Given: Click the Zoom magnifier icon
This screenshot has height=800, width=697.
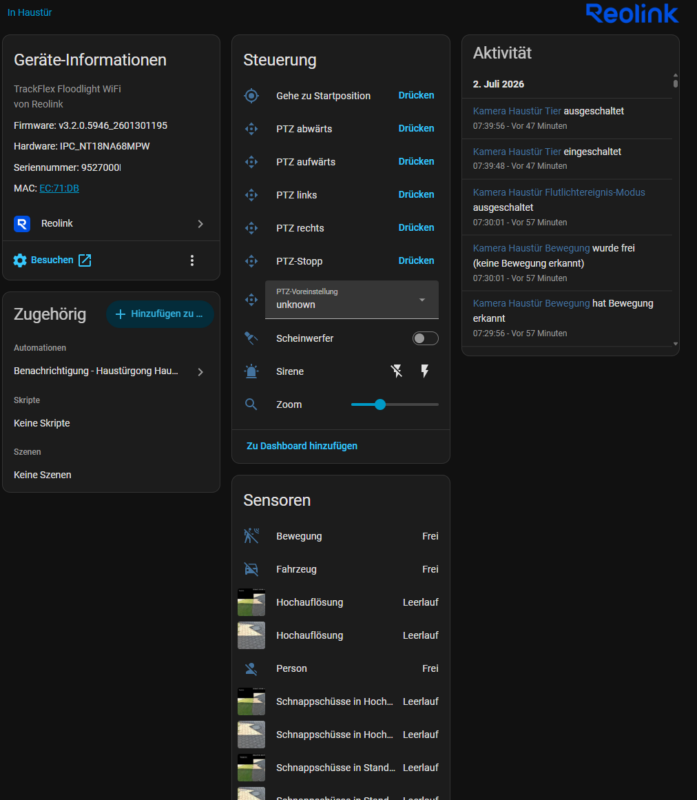Looking at the screenshot, I should tap(251, 405).
